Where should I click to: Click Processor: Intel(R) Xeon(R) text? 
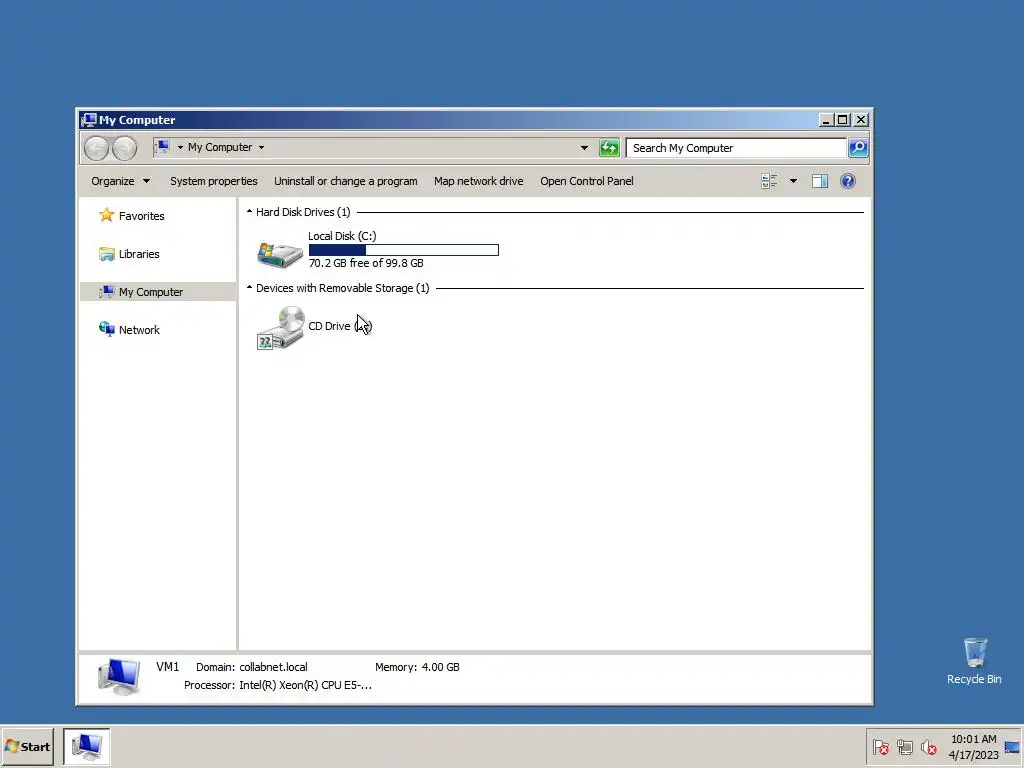pyautogui.click(x=278, y=685)
